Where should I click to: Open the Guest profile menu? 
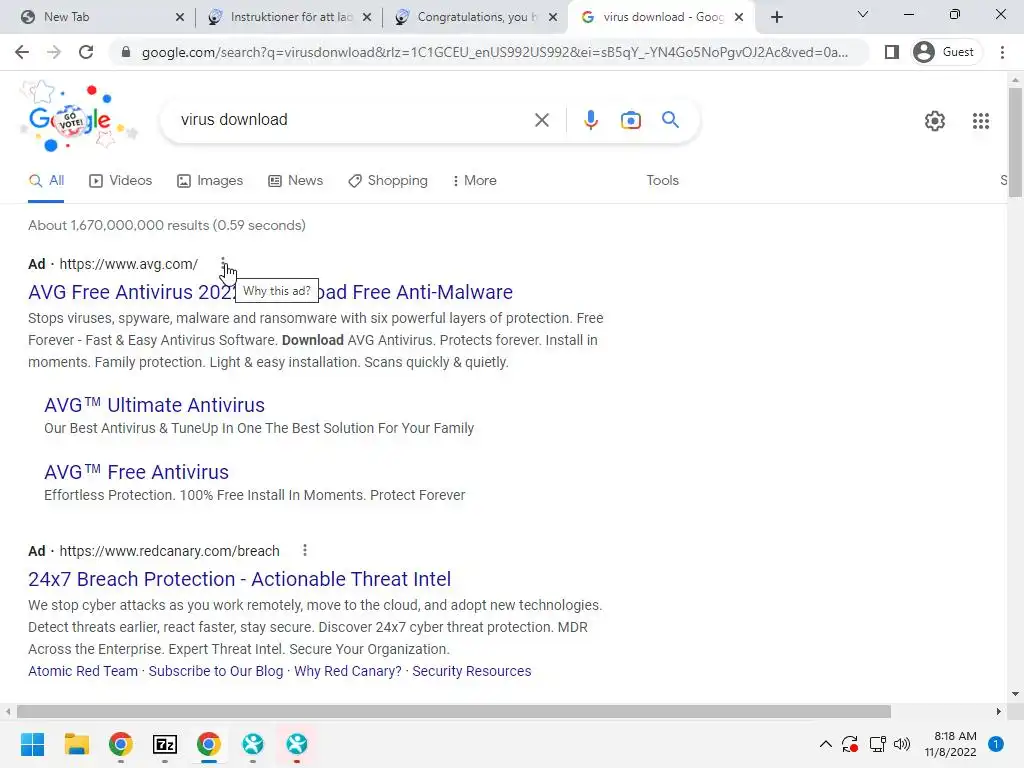coord(946,52)
